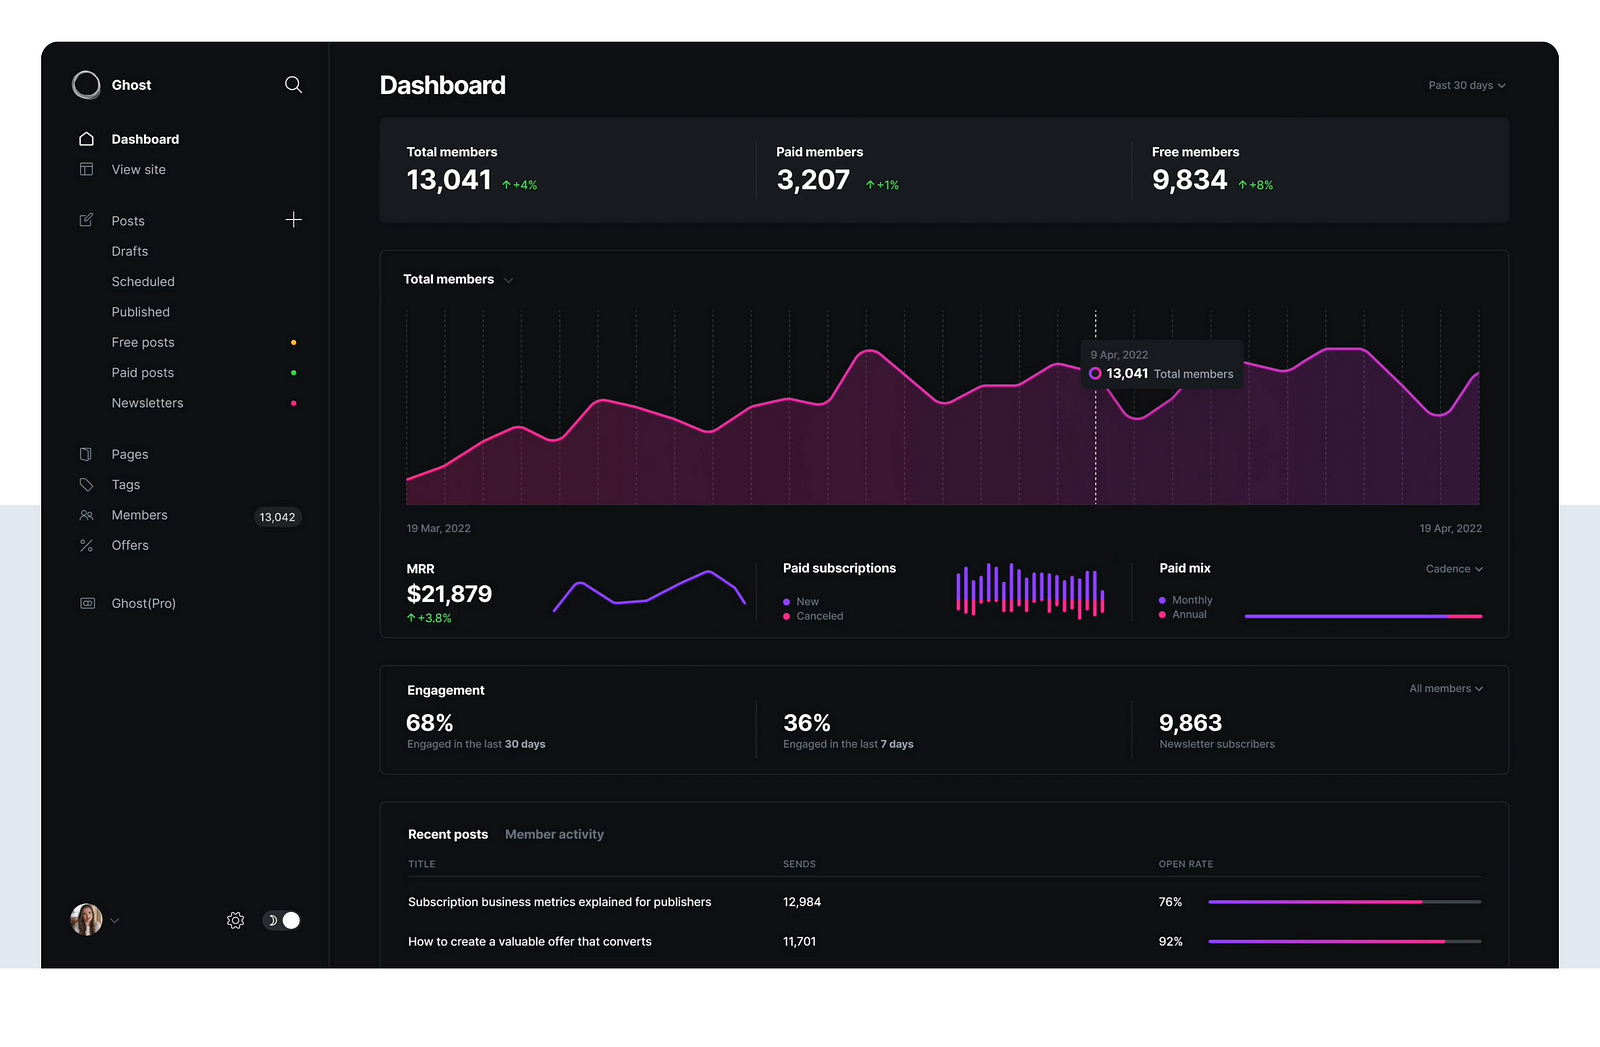Open the All members engagement filter
The height and width of the screenshot is (1047, 1600).
coord(1445,689)
